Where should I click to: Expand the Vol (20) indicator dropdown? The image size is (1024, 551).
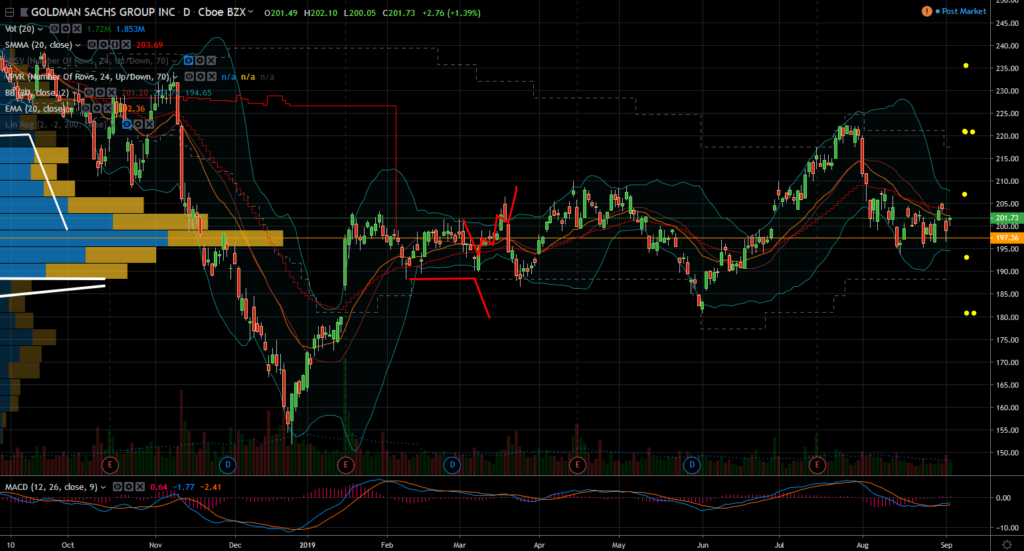click(x=40, y=29)
